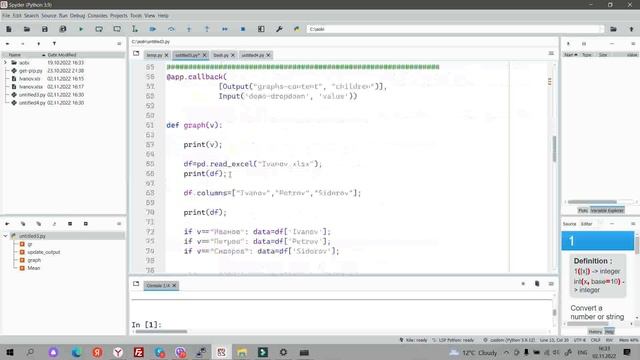Click the filter icon in the Files pane
This screenshot has width=640, height=360.
[x=54, y=44]
